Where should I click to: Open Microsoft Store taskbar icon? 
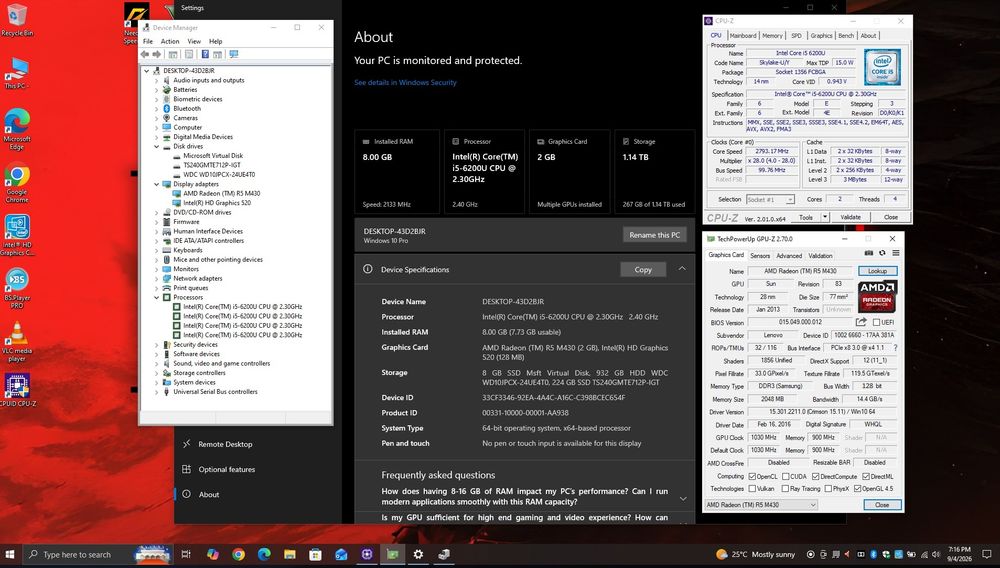(315, 555)
